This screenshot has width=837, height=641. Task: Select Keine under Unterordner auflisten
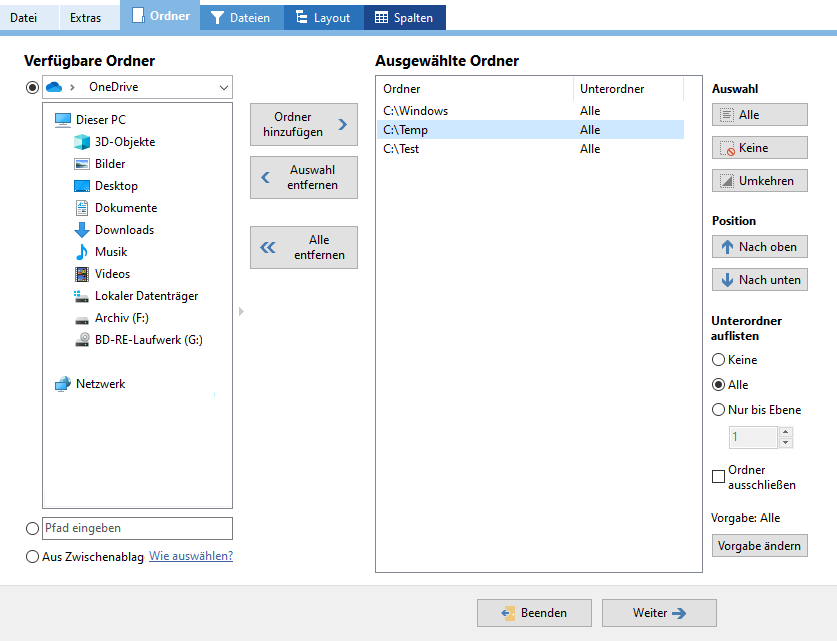[x=718, y=360]
